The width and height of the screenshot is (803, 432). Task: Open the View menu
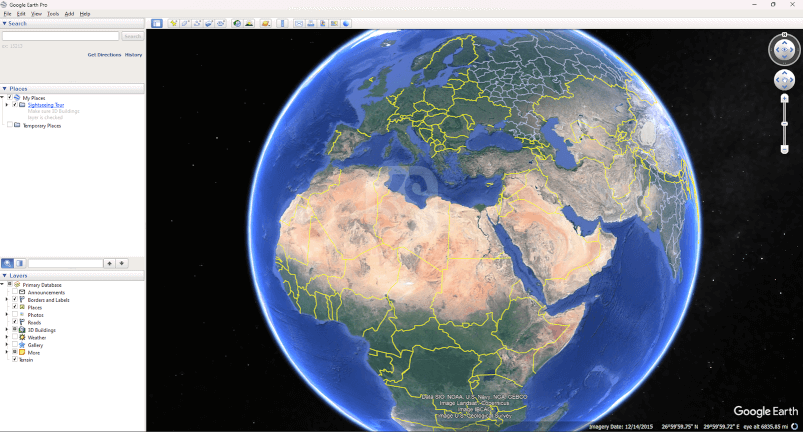point(36,14)
